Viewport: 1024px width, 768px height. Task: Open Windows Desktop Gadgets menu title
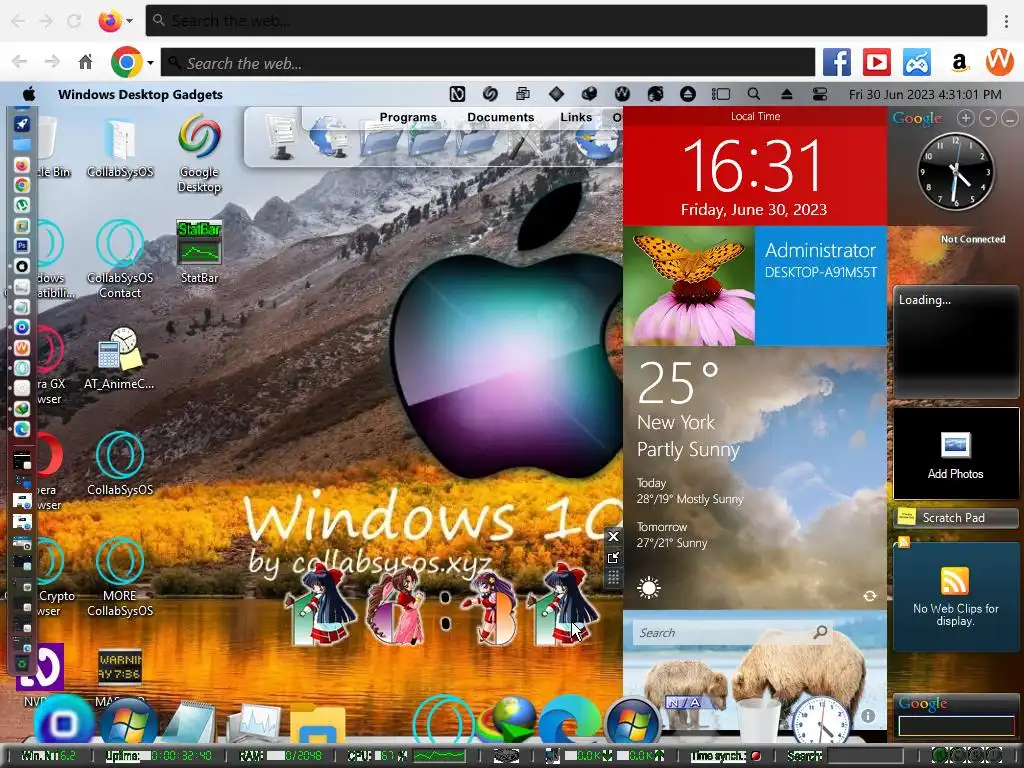[x=140, y=94]
